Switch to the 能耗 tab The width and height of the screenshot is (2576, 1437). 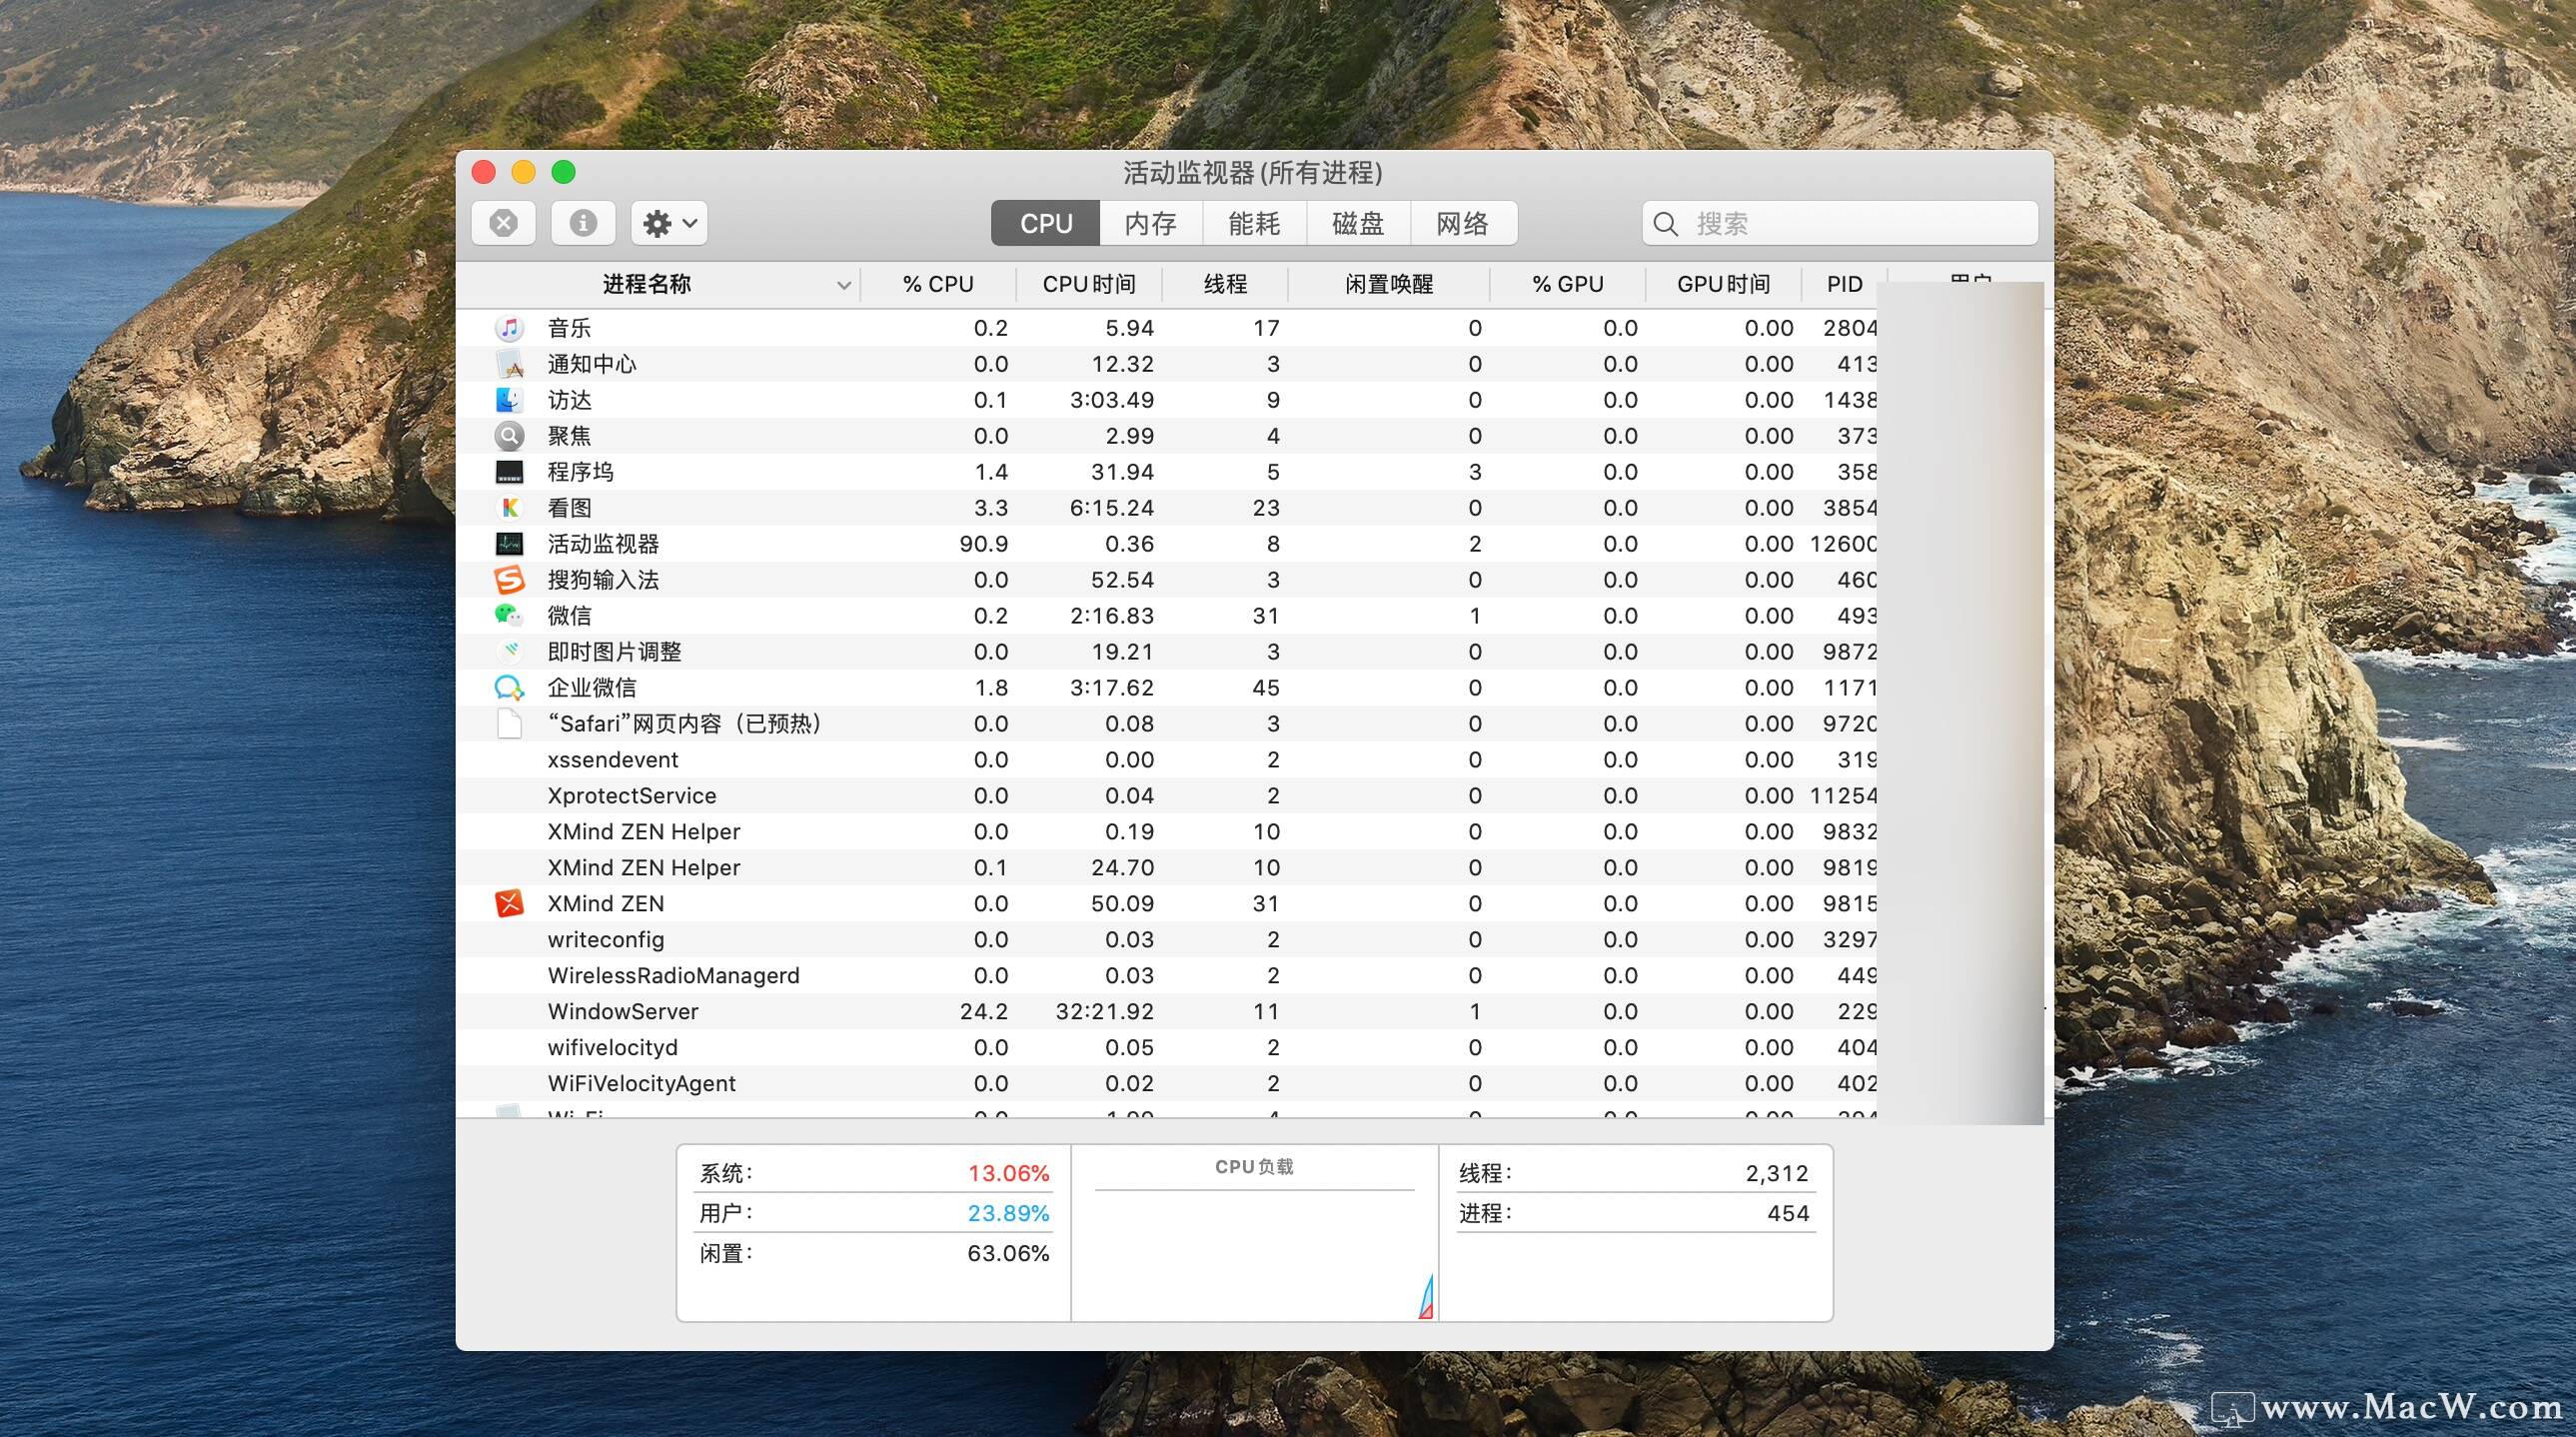[x=1254, y=223]
